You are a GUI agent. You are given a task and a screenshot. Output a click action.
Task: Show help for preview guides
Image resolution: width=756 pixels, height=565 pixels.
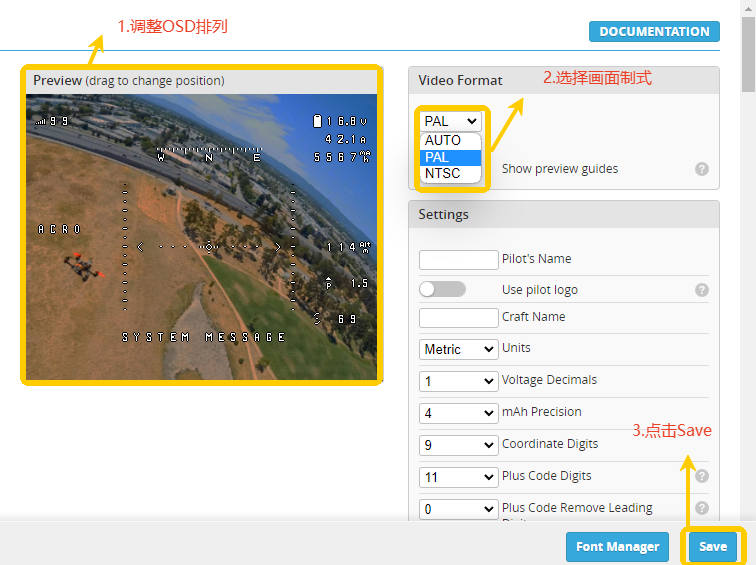702,169
